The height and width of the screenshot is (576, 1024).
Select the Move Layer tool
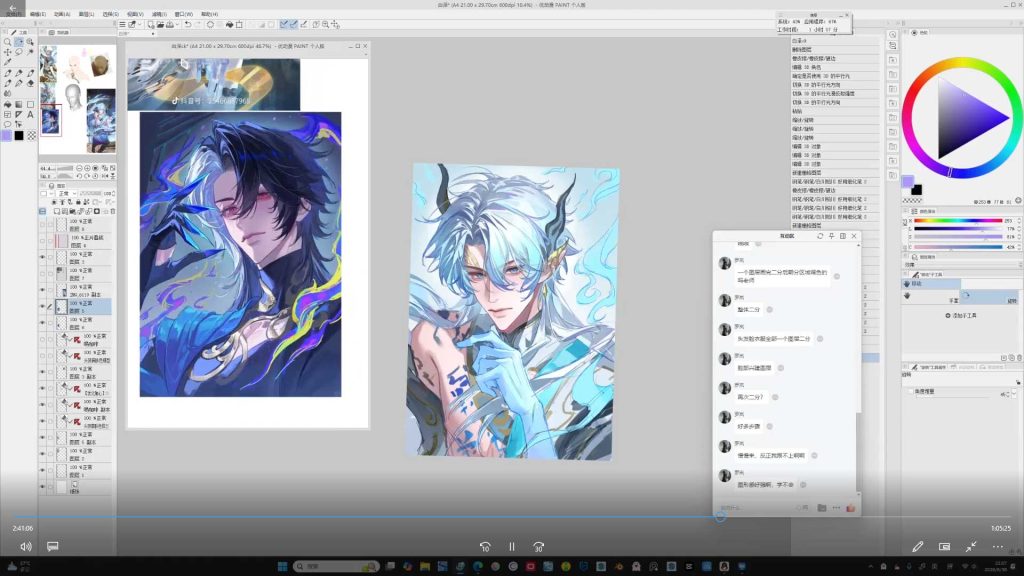click(x=7, y=52)
